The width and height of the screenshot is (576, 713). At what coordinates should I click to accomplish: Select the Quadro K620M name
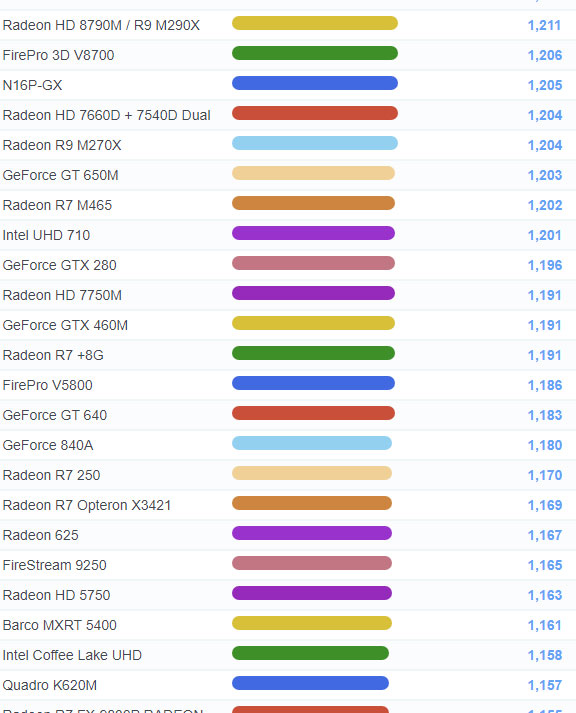click(x=50, y=685)
